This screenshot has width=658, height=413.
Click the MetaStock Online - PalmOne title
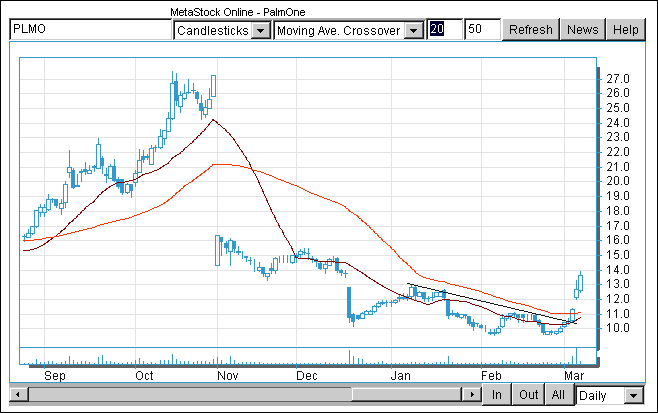[238, 12]
